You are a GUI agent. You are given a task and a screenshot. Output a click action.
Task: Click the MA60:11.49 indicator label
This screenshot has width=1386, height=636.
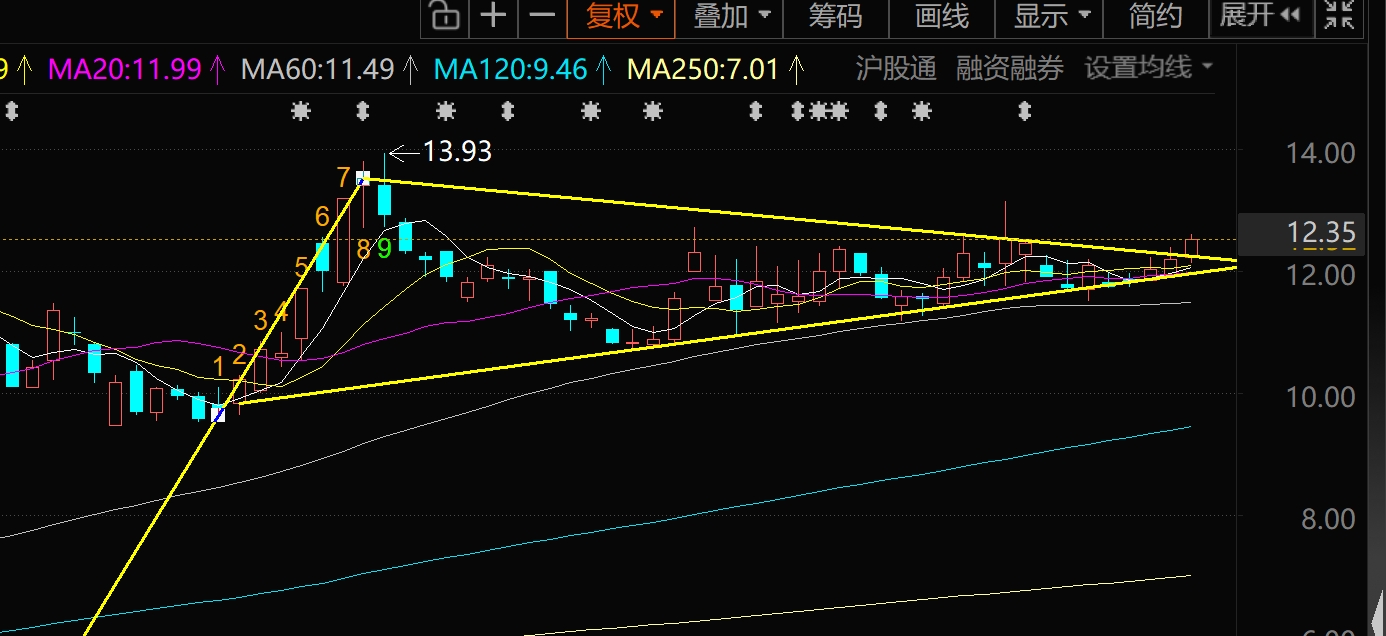(x=318, y=69)
